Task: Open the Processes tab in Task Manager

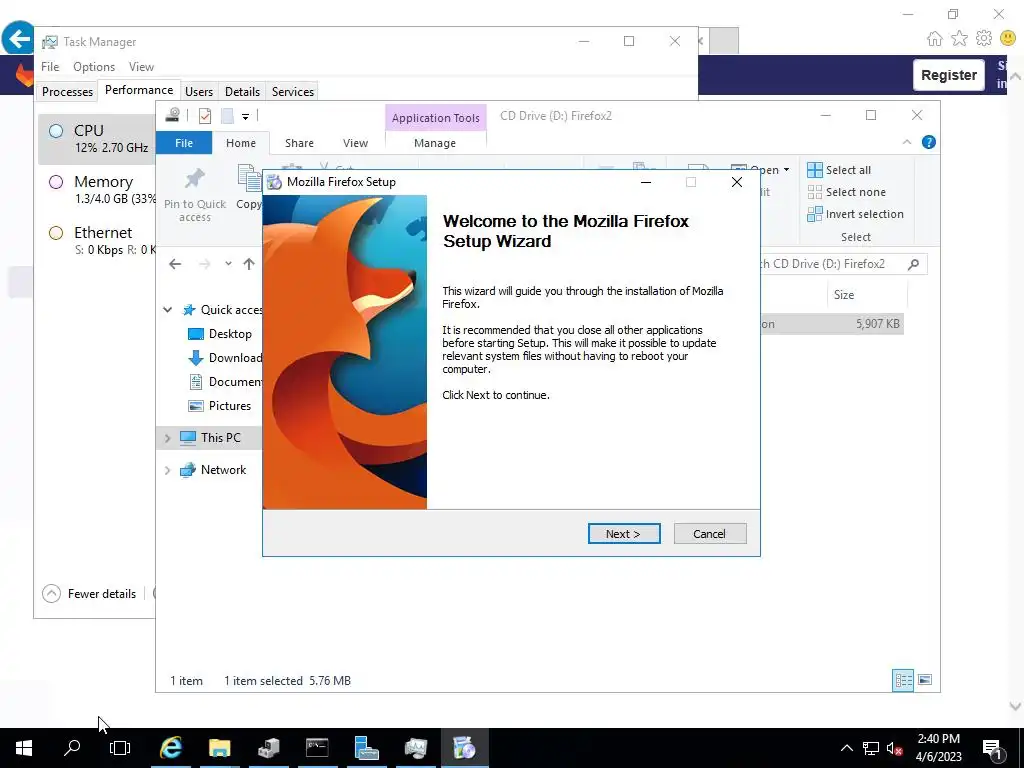Action: [x=67, y=91]
